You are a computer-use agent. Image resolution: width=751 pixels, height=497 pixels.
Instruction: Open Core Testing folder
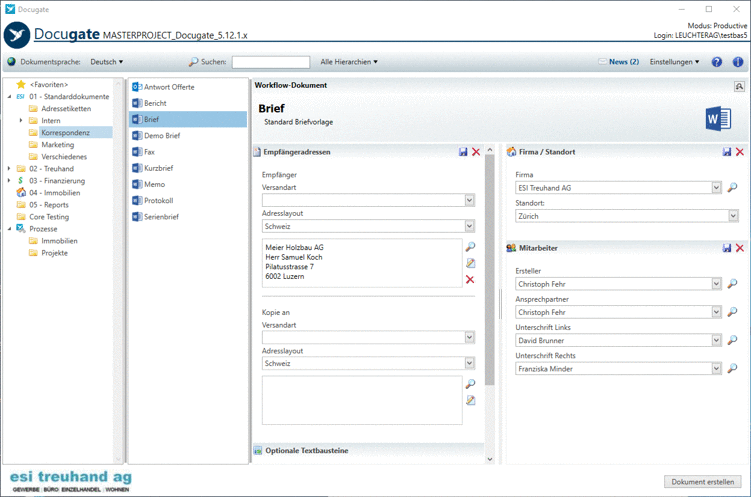(x=49, y=217)
